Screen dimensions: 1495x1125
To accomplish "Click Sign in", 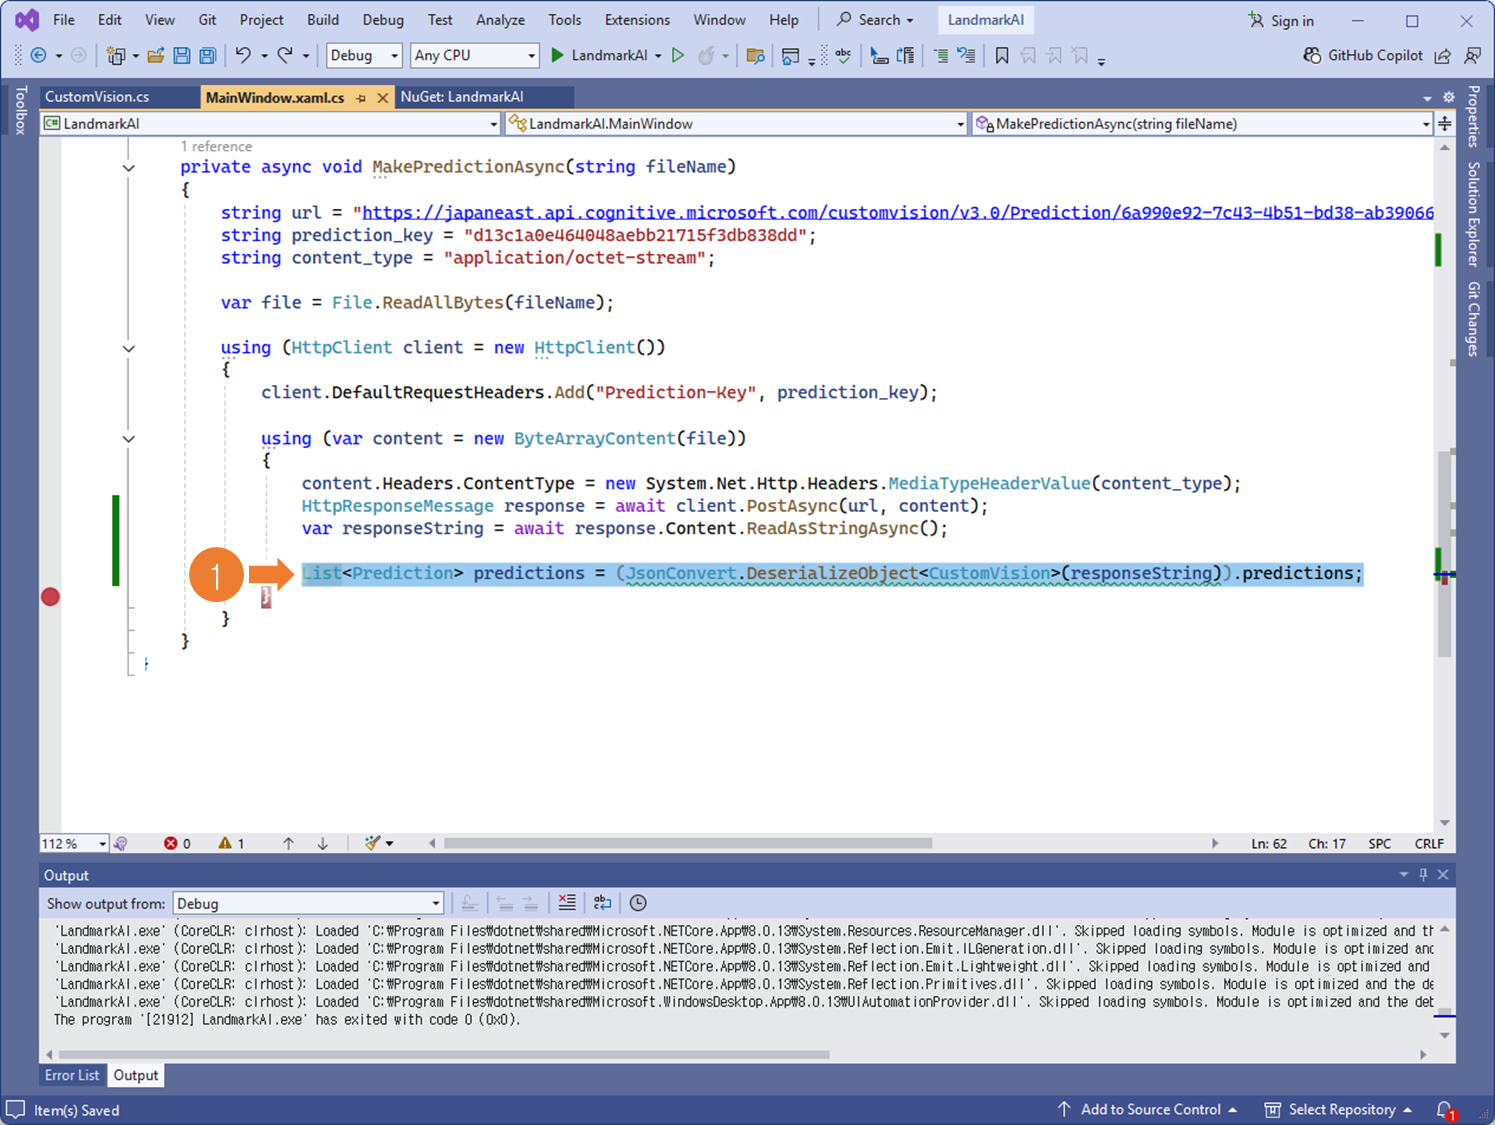I will [1281, 20].
